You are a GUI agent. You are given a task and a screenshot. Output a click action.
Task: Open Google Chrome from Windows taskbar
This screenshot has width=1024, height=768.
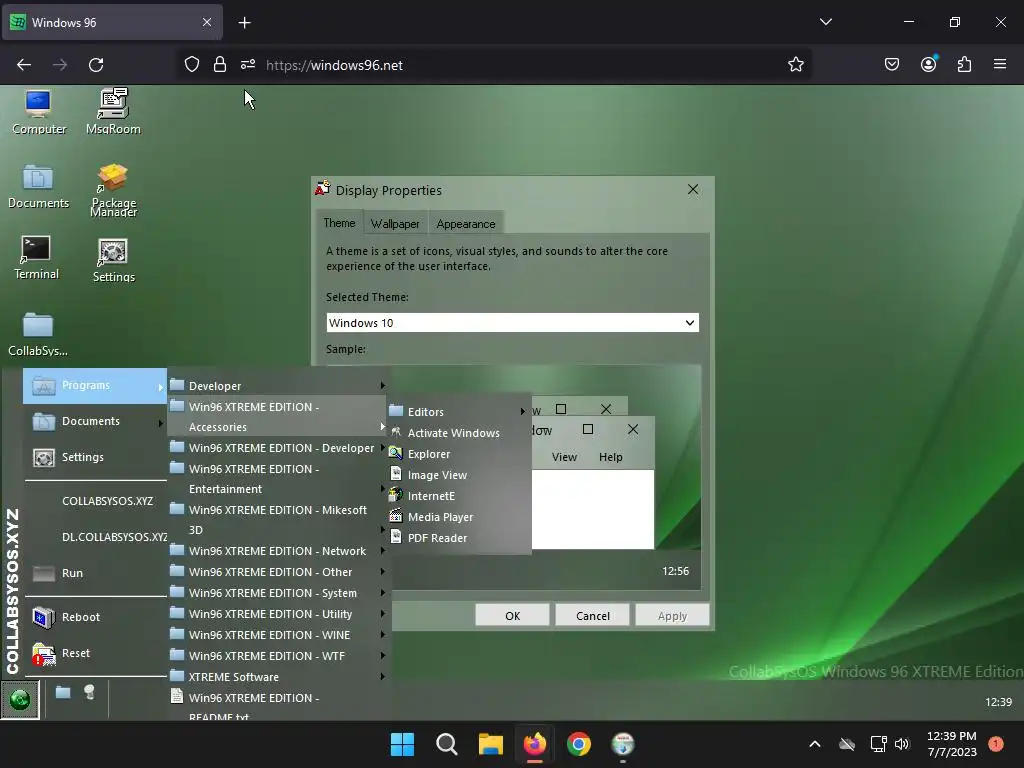[x=579, y=744]
